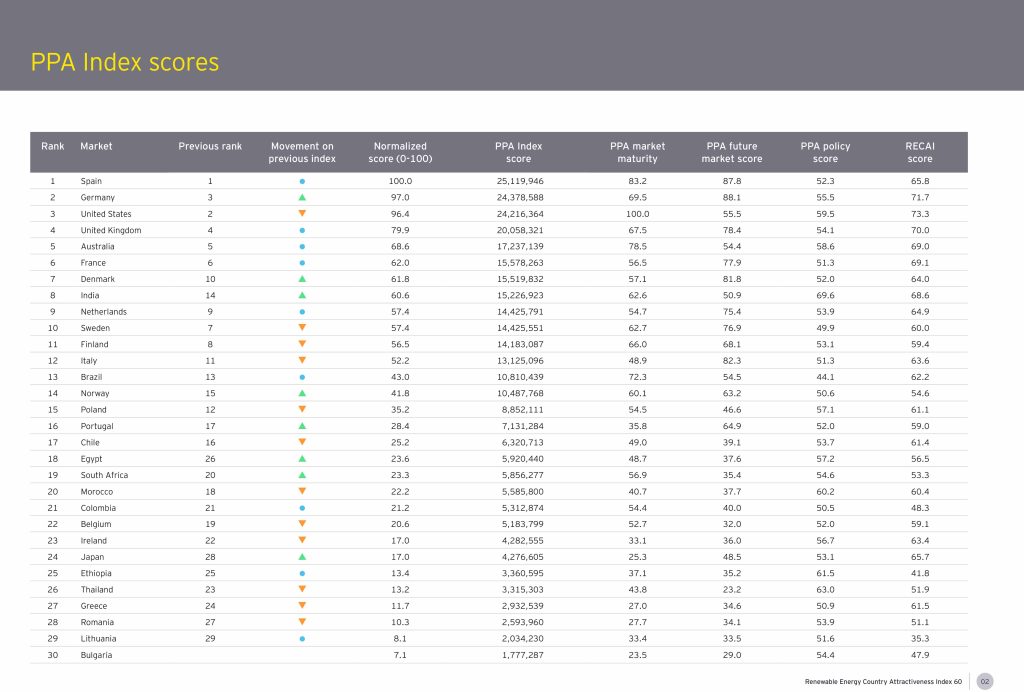Click the orange down arrow for United States
1024x692 pixels.
(302, 213)
